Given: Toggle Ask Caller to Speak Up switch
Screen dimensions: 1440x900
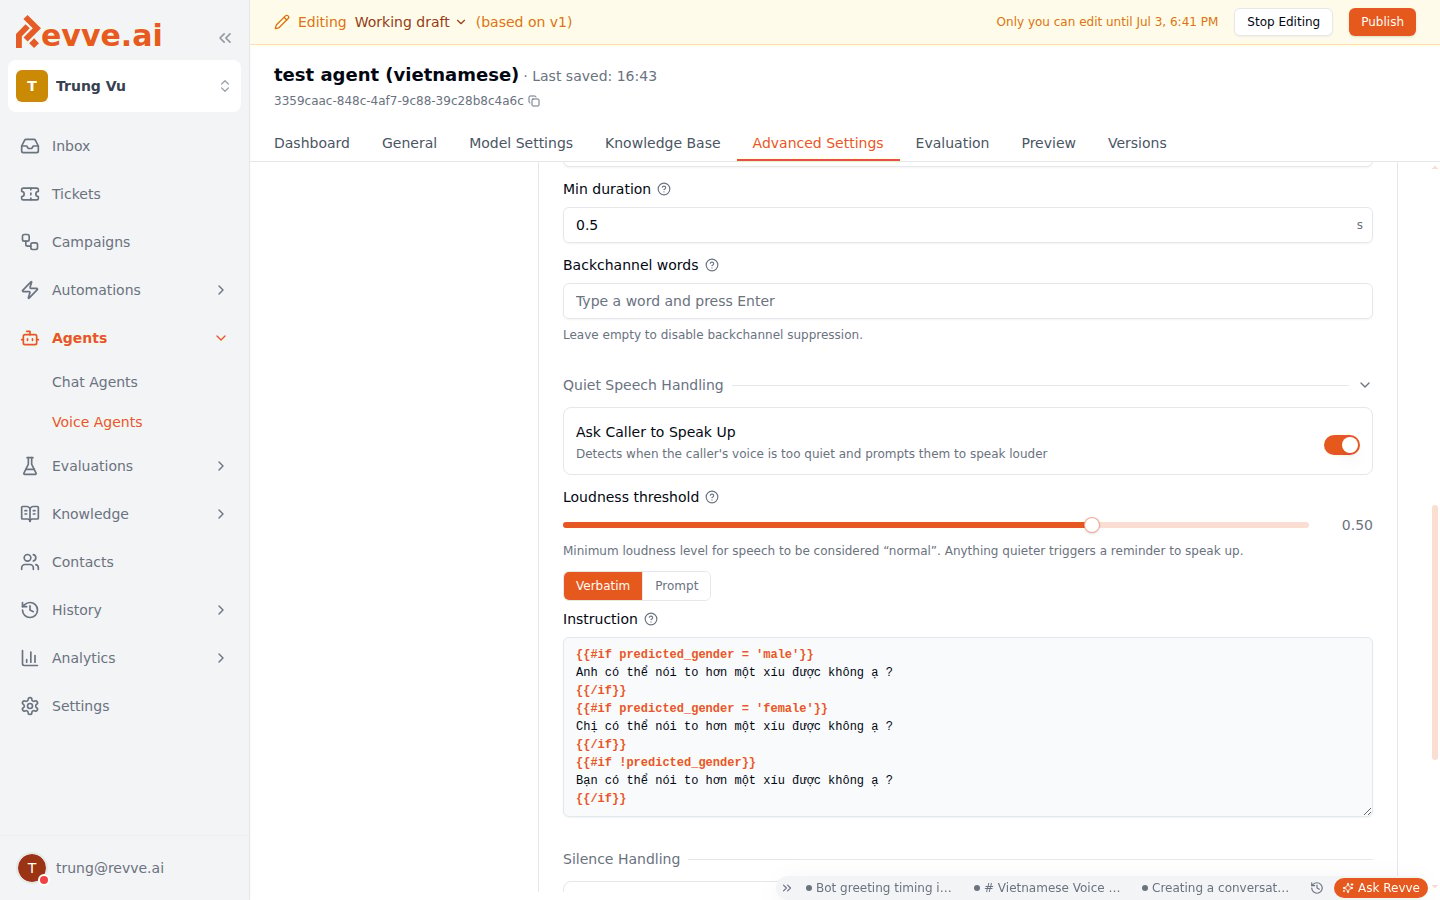Looking at the screenshot, I should click(1342, 445).
